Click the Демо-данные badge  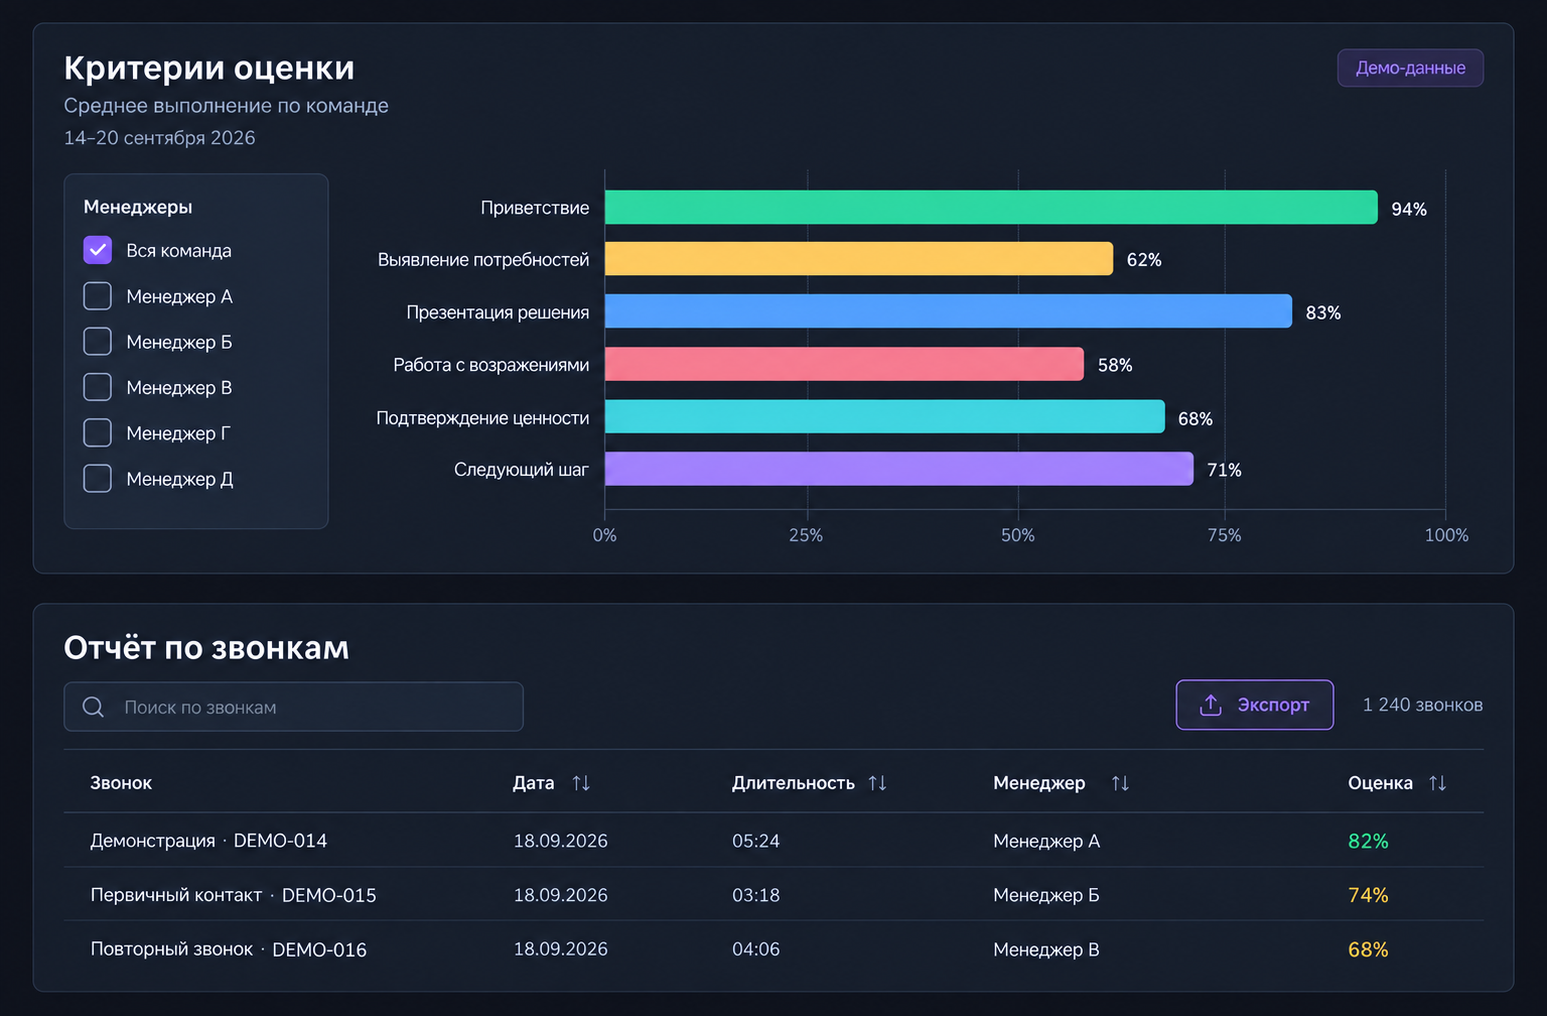[1410, 68]
